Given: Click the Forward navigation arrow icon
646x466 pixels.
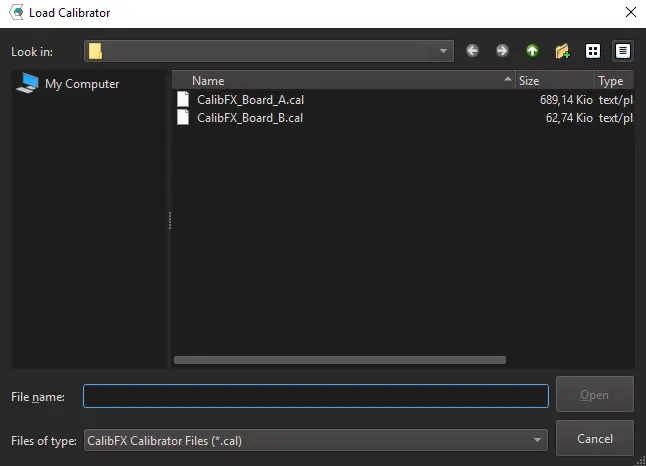Looking at the screenshot, I should [502, 51].
